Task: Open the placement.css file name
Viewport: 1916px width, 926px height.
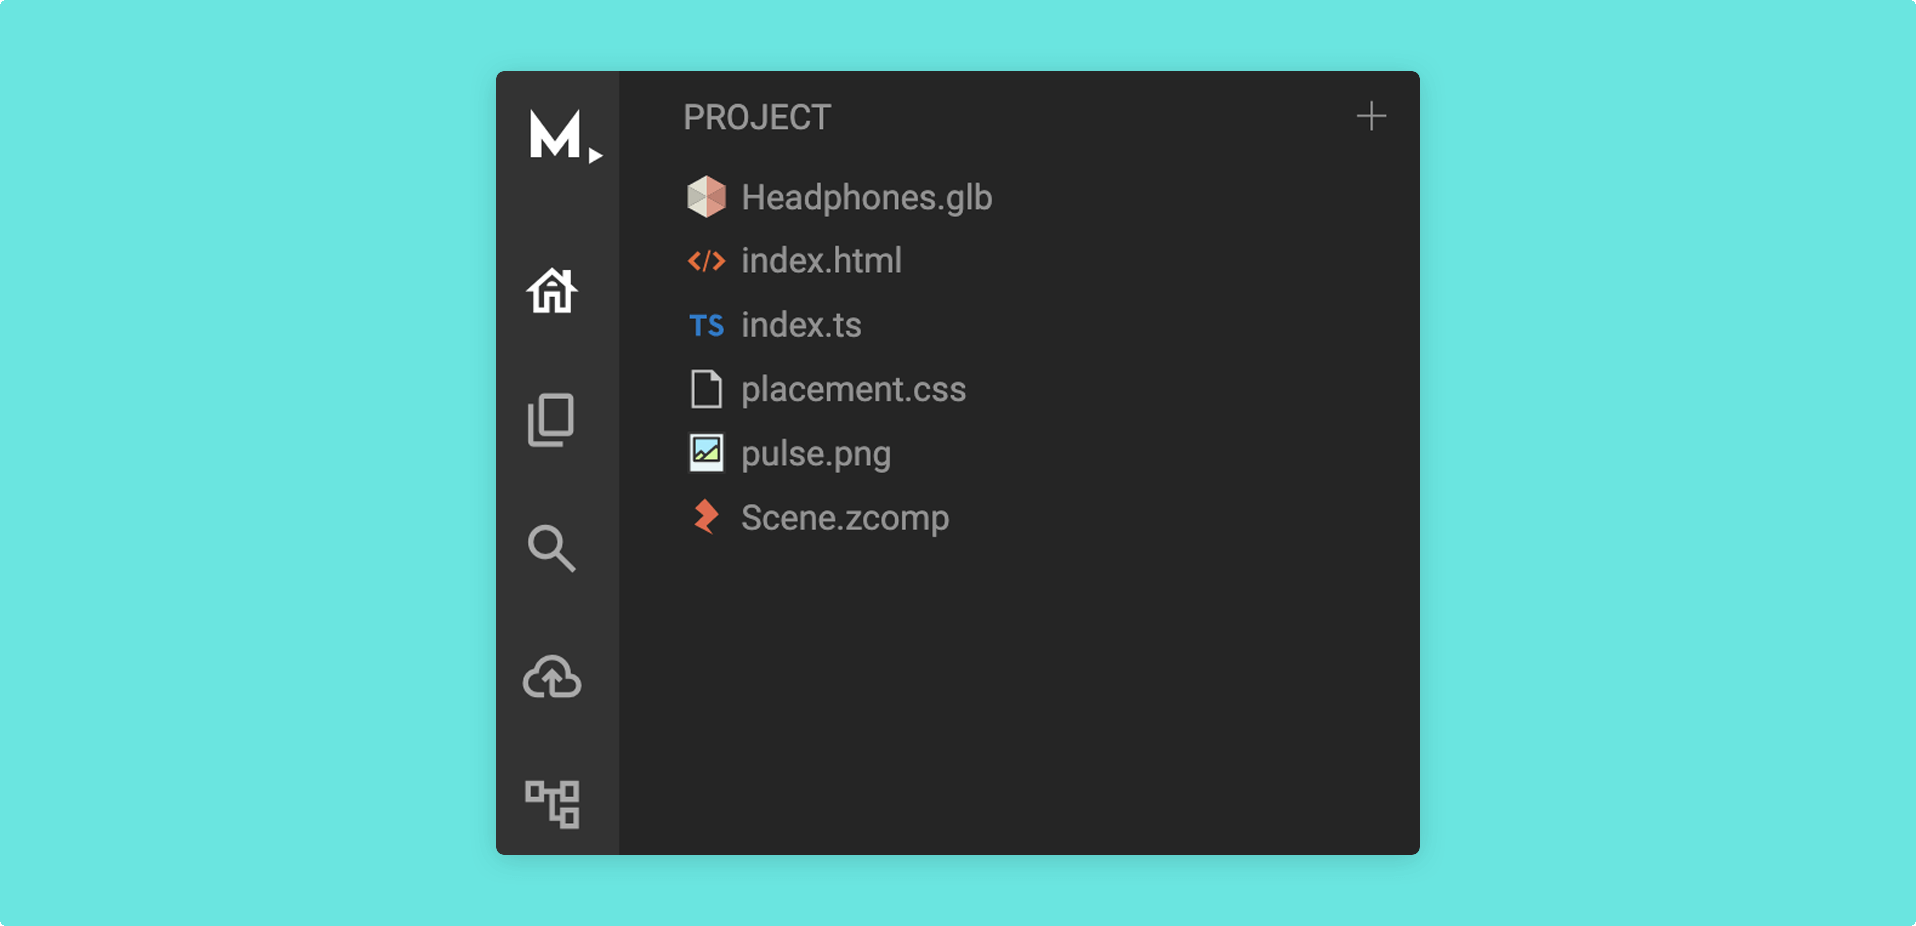Action: click(x=854, y=389)
